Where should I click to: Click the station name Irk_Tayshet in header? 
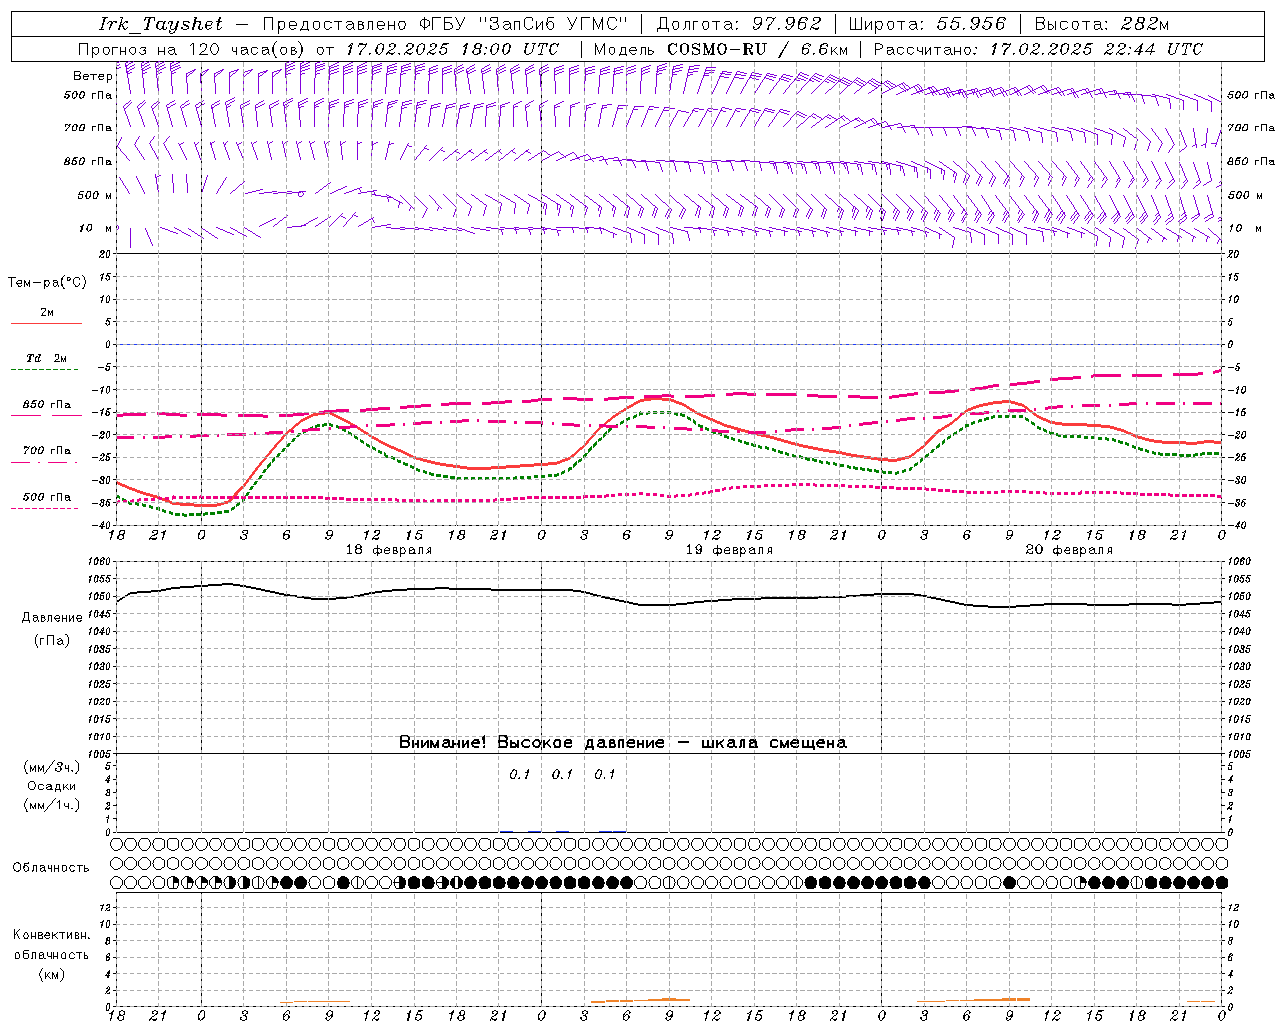pos(161,24)
